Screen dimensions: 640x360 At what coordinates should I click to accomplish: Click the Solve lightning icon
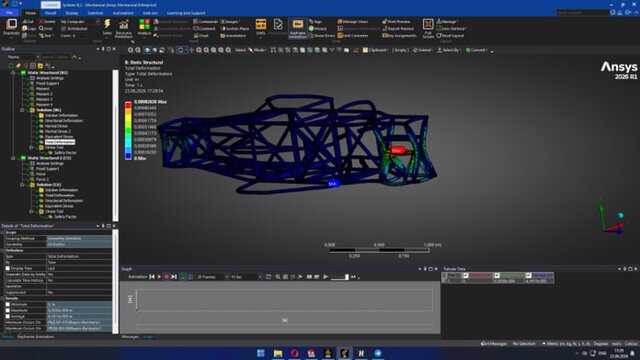pos(107,24)
